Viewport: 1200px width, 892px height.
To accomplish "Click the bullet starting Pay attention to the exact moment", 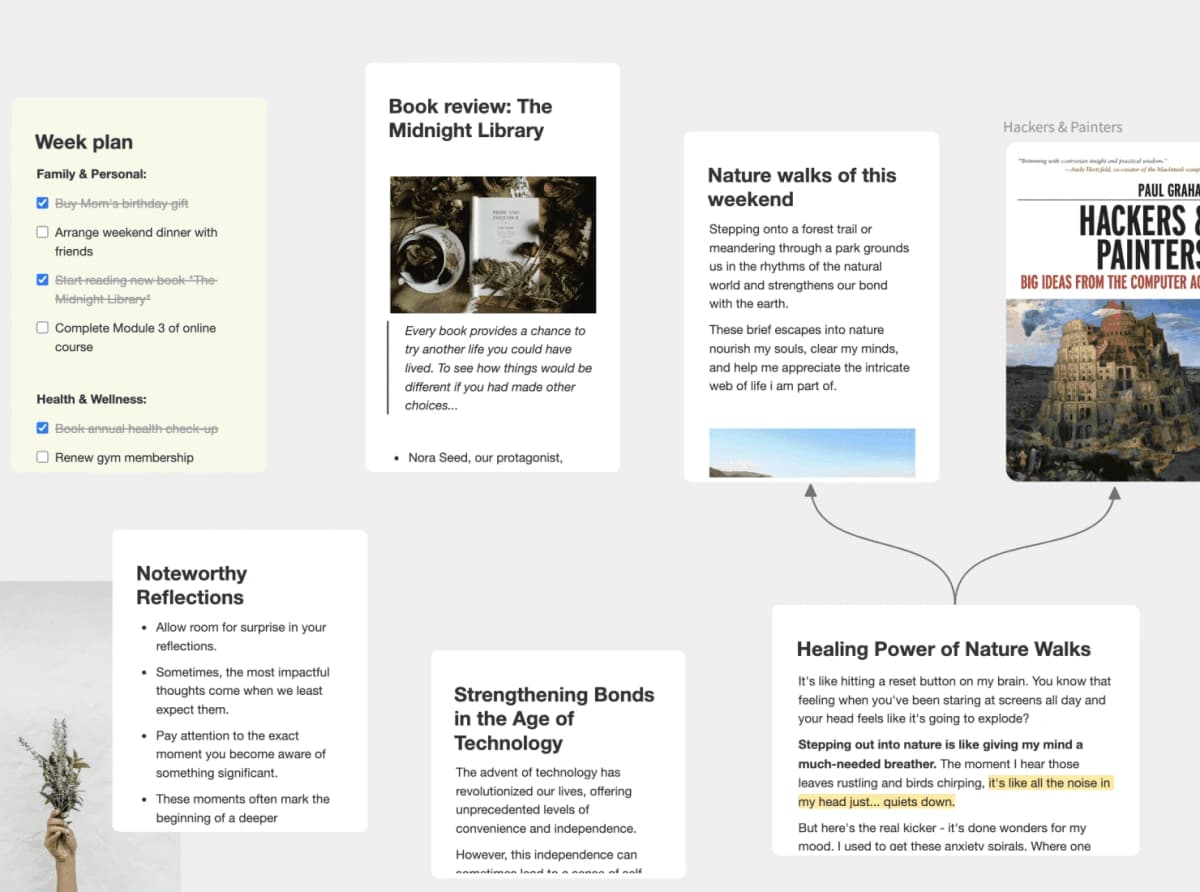I will [x=241, y=754].
